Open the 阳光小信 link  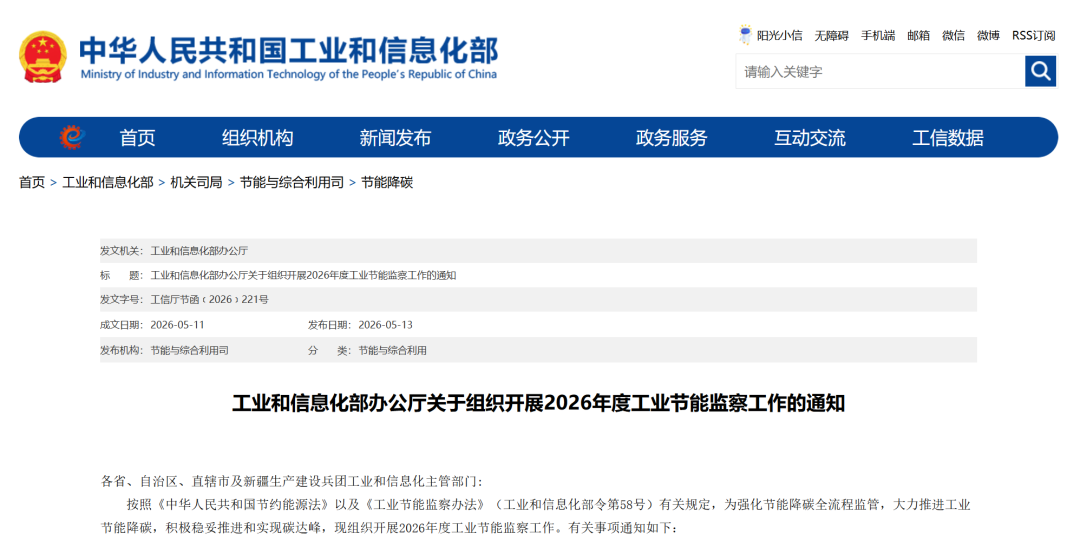pyautogui.click(x=780, y=35)
